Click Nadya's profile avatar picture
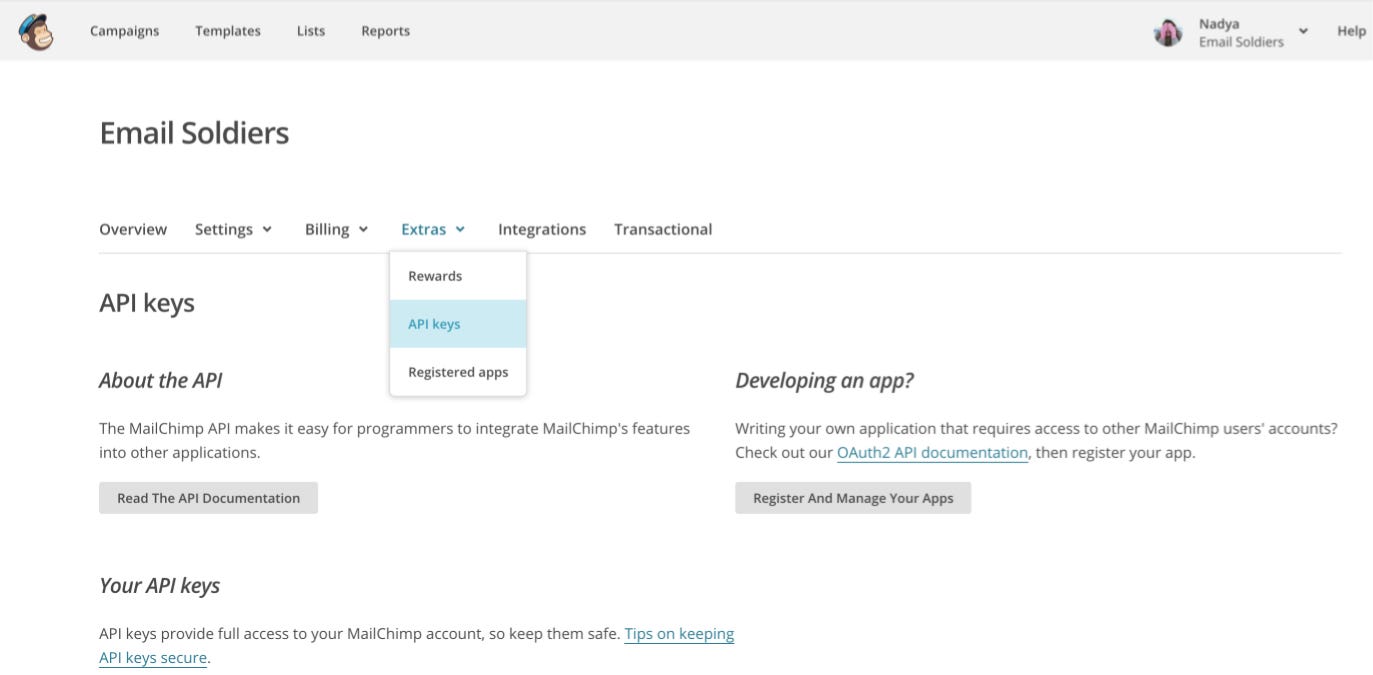Viewport: 1373px width, 675px height. point(1168,33)
